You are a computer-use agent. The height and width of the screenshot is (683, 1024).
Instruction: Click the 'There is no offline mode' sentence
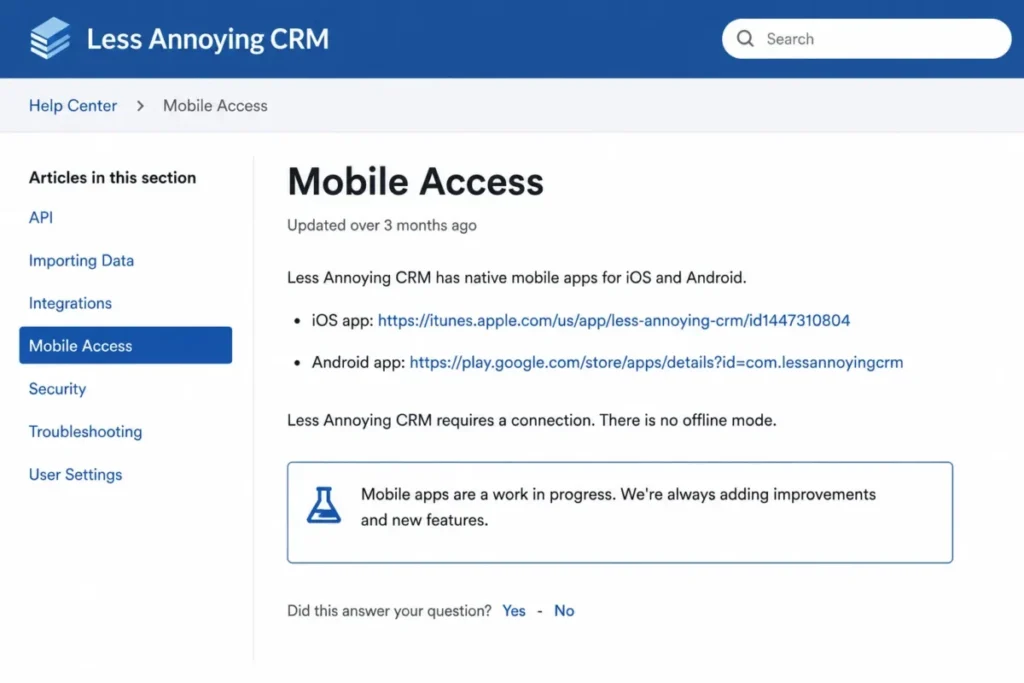coord(688,420)
